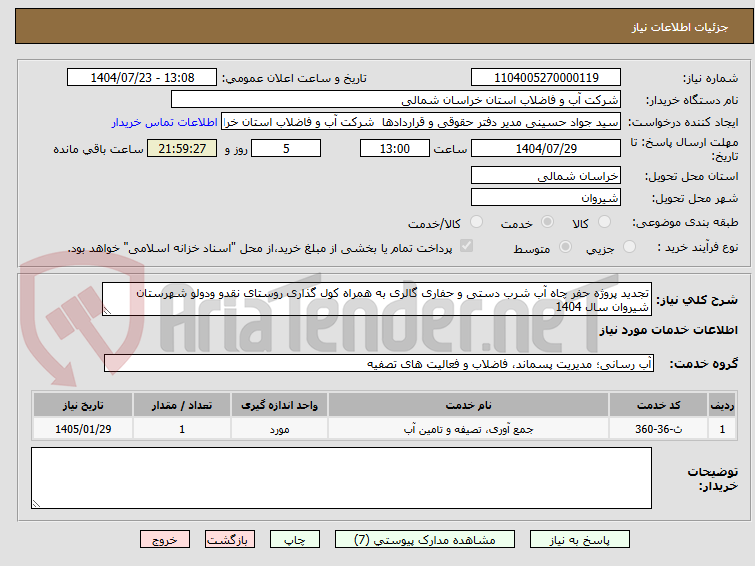Click the تعداد / مقدار column header
This screenshot has width=755, height=566.
click(x=182, y=405)
